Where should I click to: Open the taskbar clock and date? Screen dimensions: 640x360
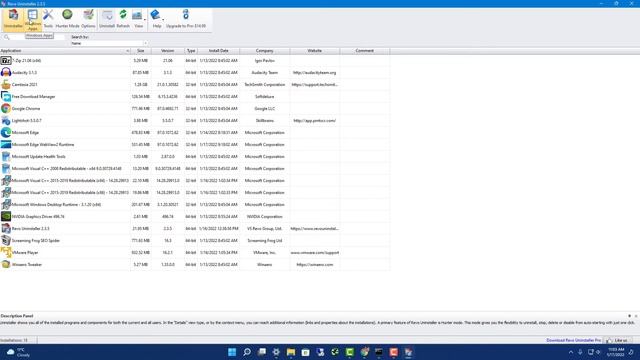click(616, 352)
